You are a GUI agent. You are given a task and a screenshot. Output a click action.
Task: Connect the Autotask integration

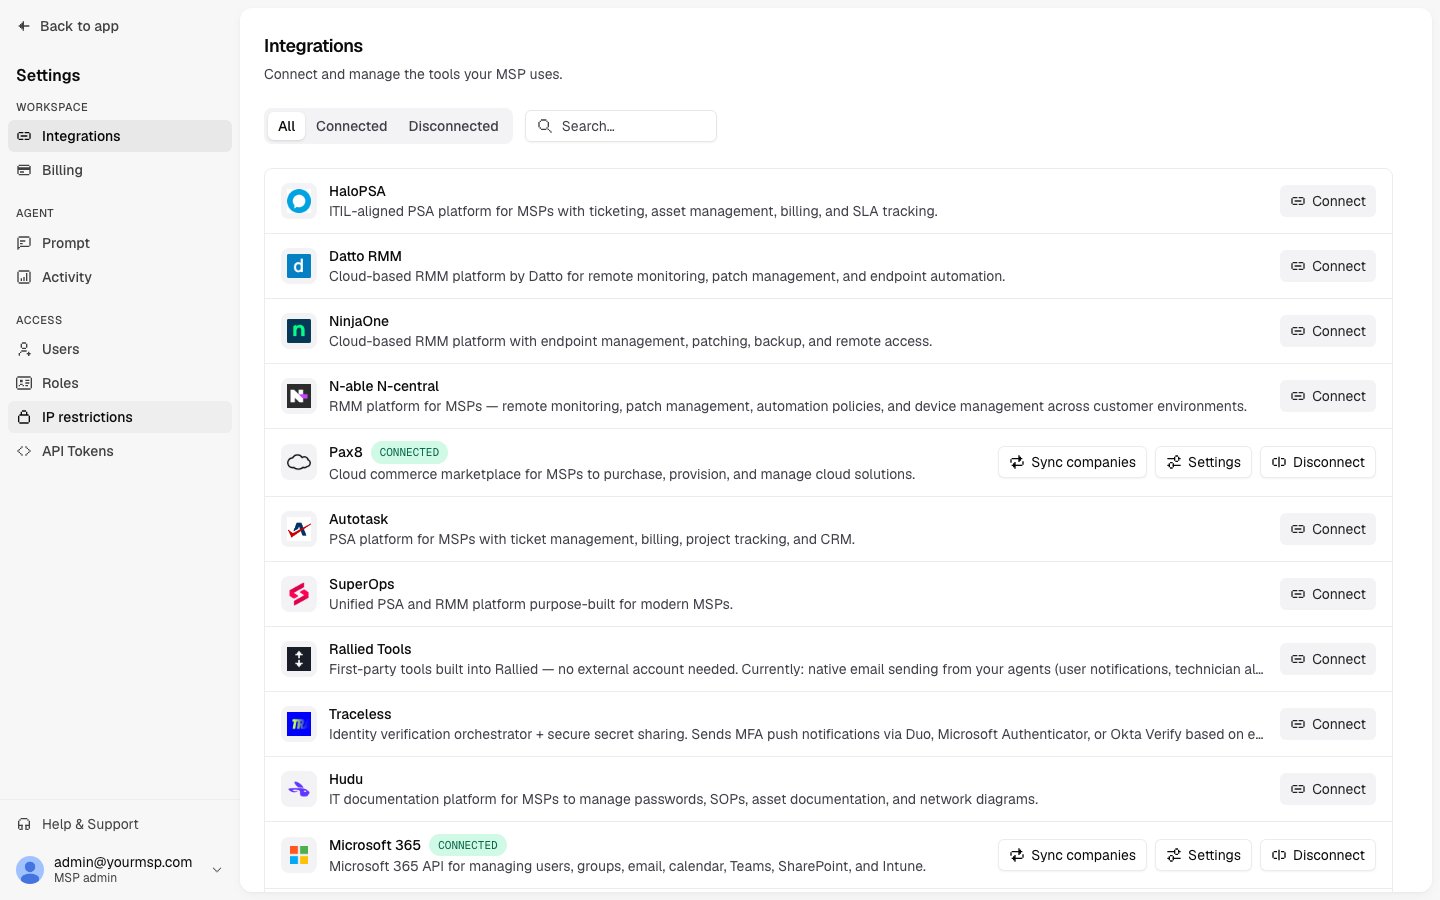(x=1328, y=529)
